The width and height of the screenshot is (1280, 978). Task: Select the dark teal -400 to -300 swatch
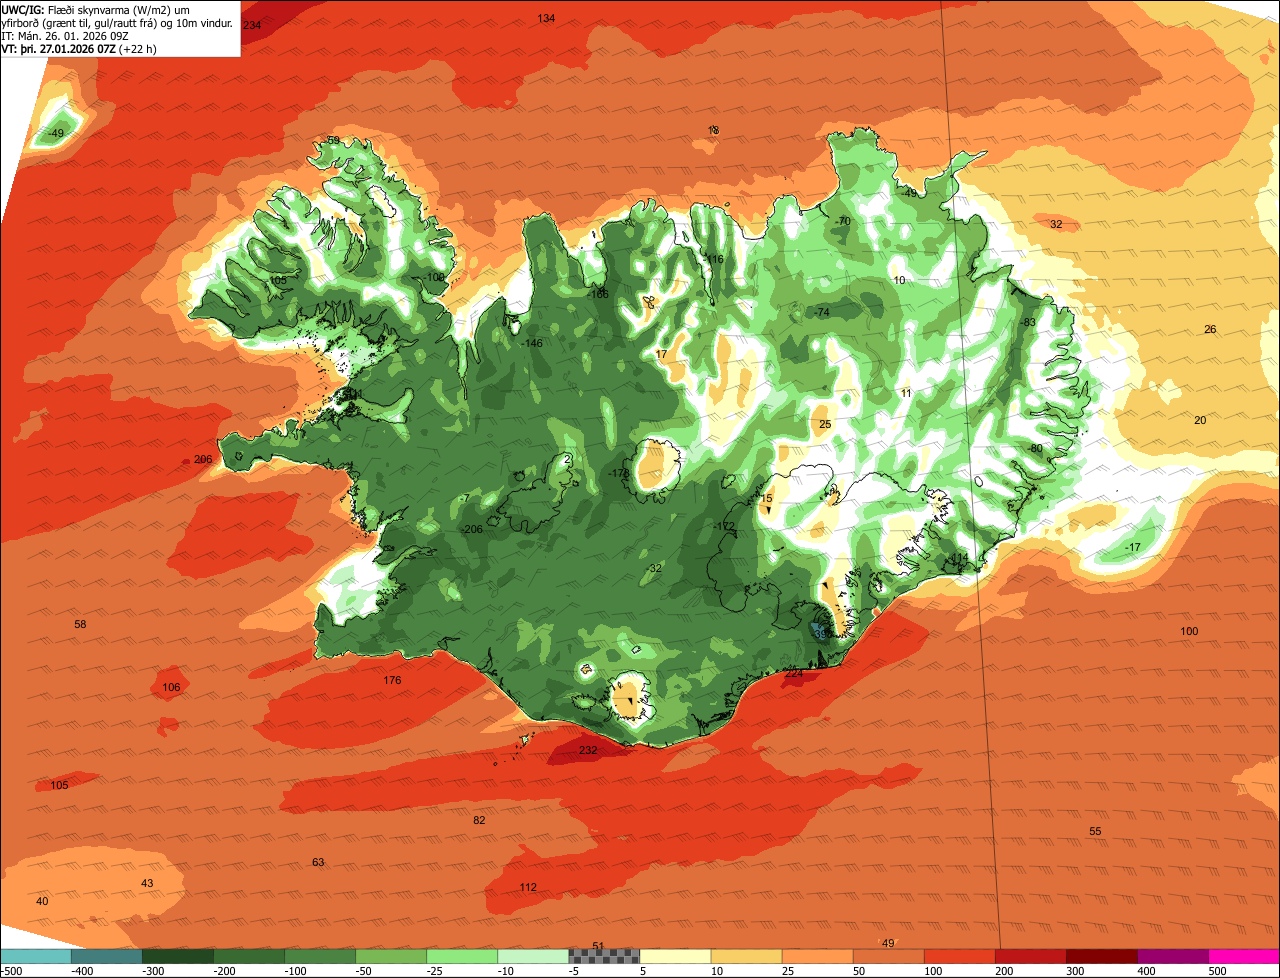(x=106, y=956)
